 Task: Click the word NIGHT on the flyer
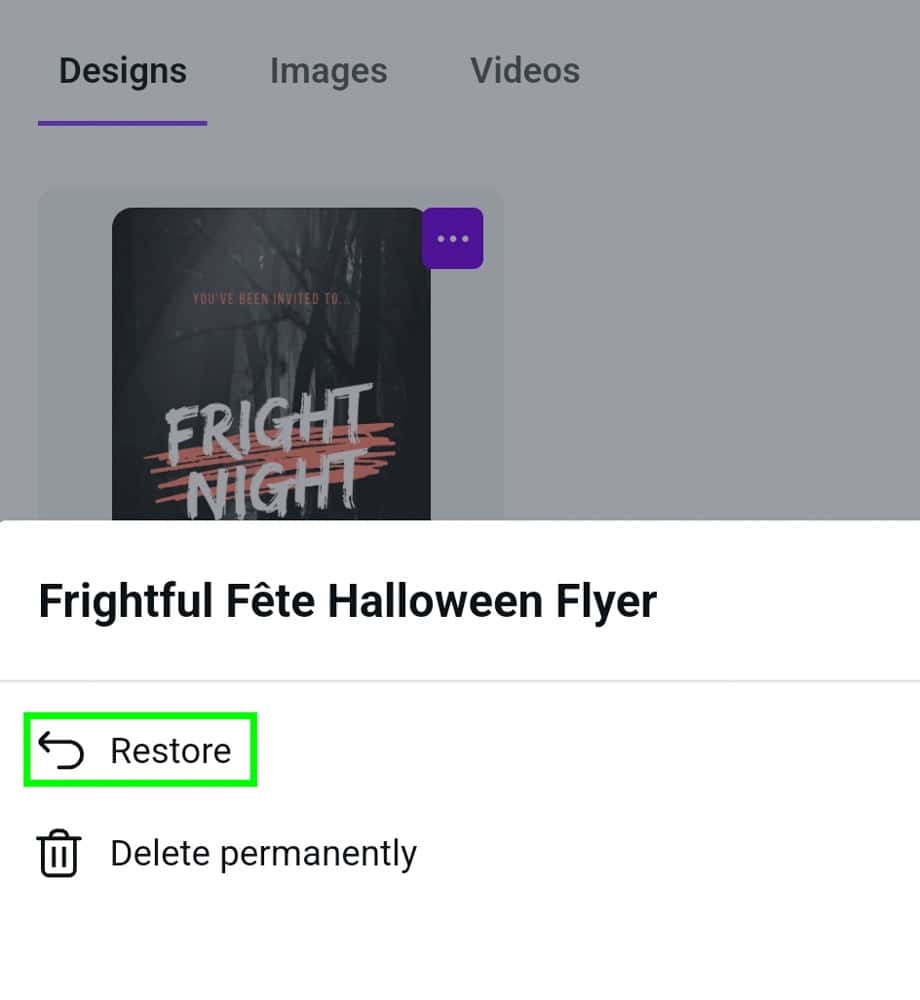(x=275, y=490)
